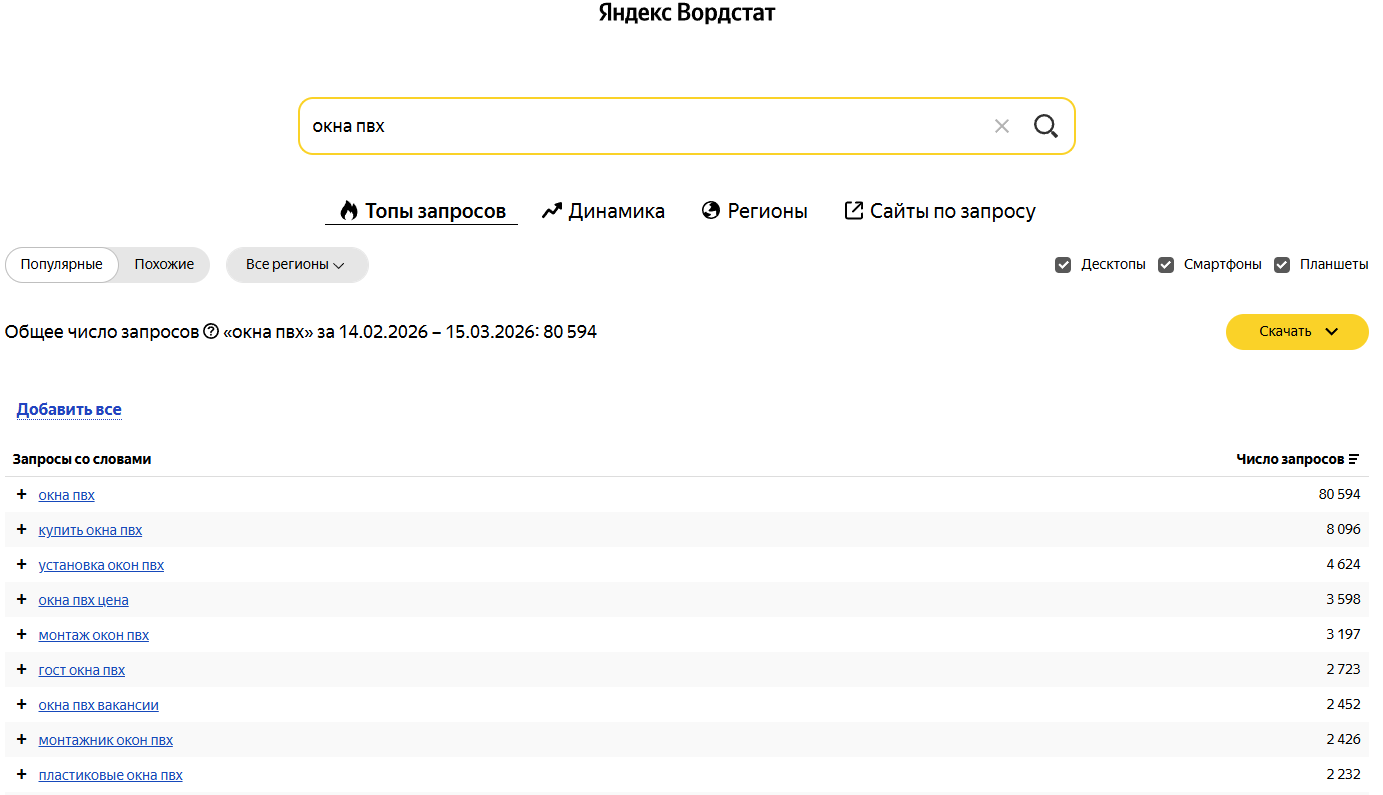
Task: Open the 'окна пвх' query link
Action: 67,495
